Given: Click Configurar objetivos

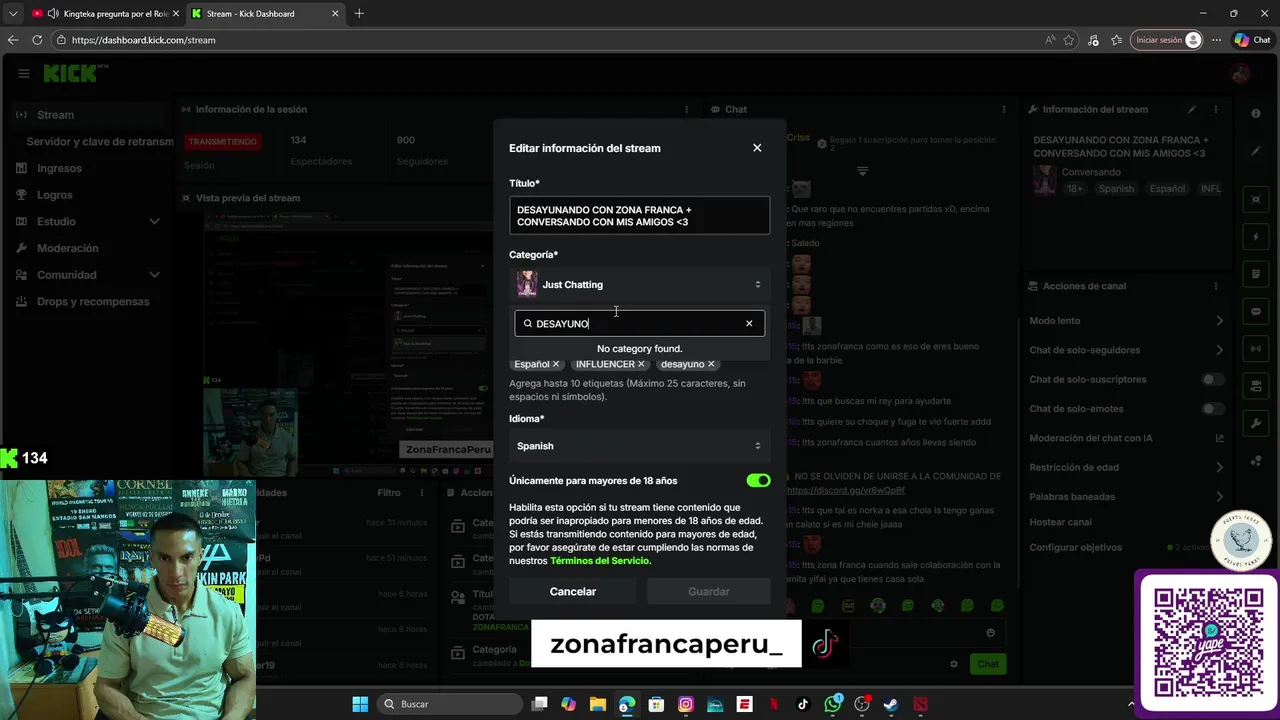Looking at the screenshot, I should (1075, 548).
